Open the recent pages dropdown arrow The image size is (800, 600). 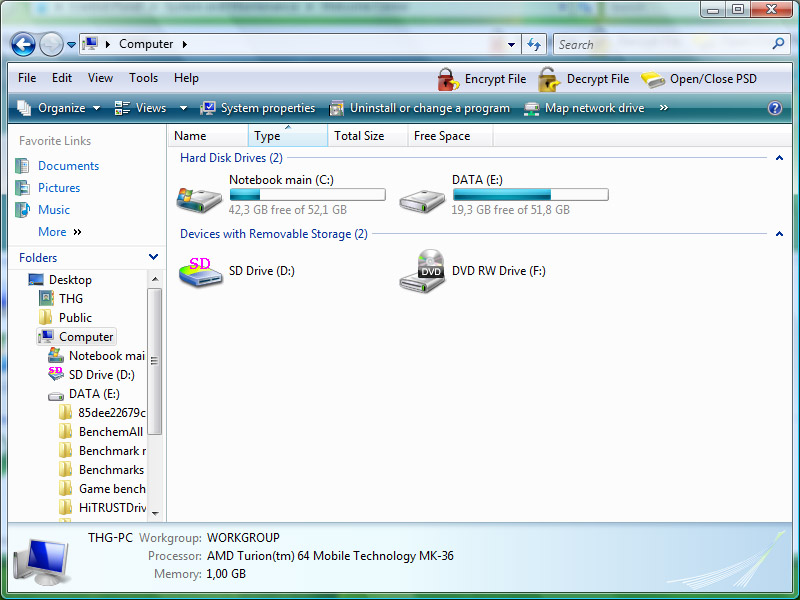click(71, 45)
